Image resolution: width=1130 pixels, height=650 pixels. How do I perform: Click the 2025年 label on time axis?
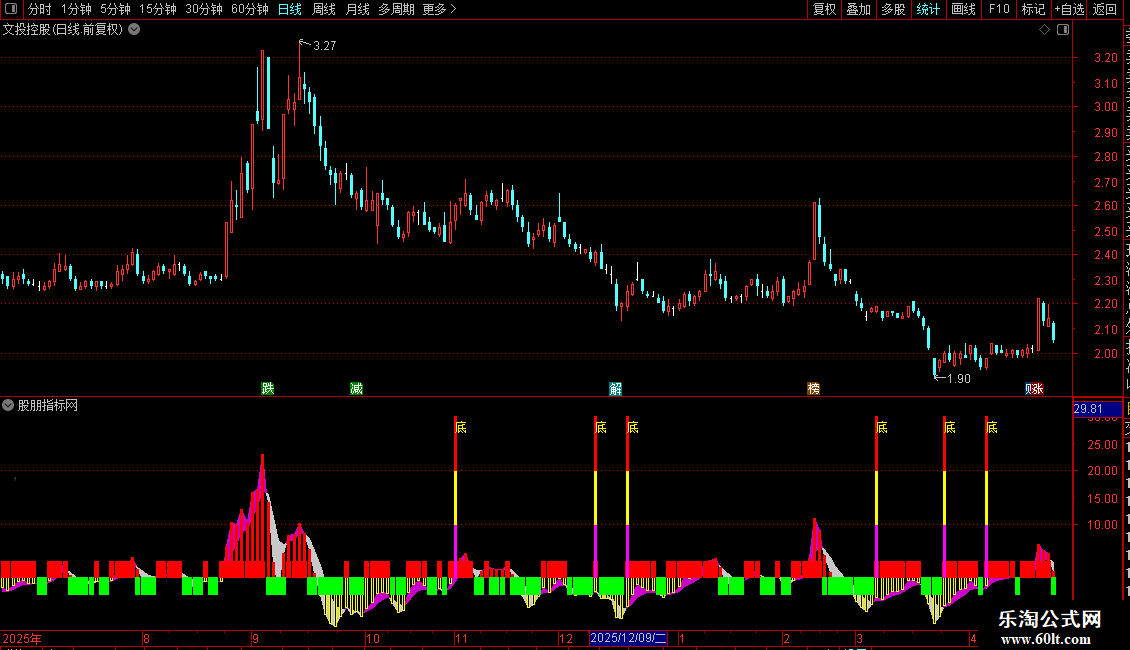point(22,638)
